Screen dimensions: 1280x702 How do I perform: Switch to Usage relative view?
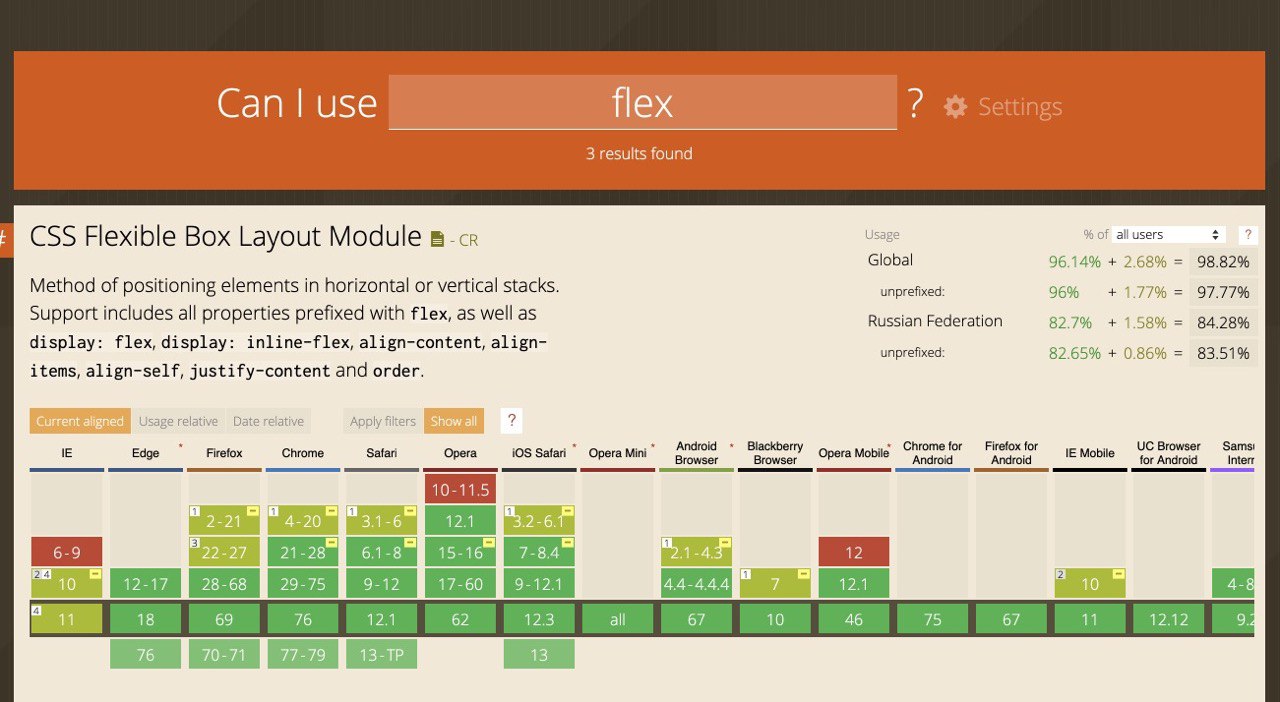coord(178,421)
